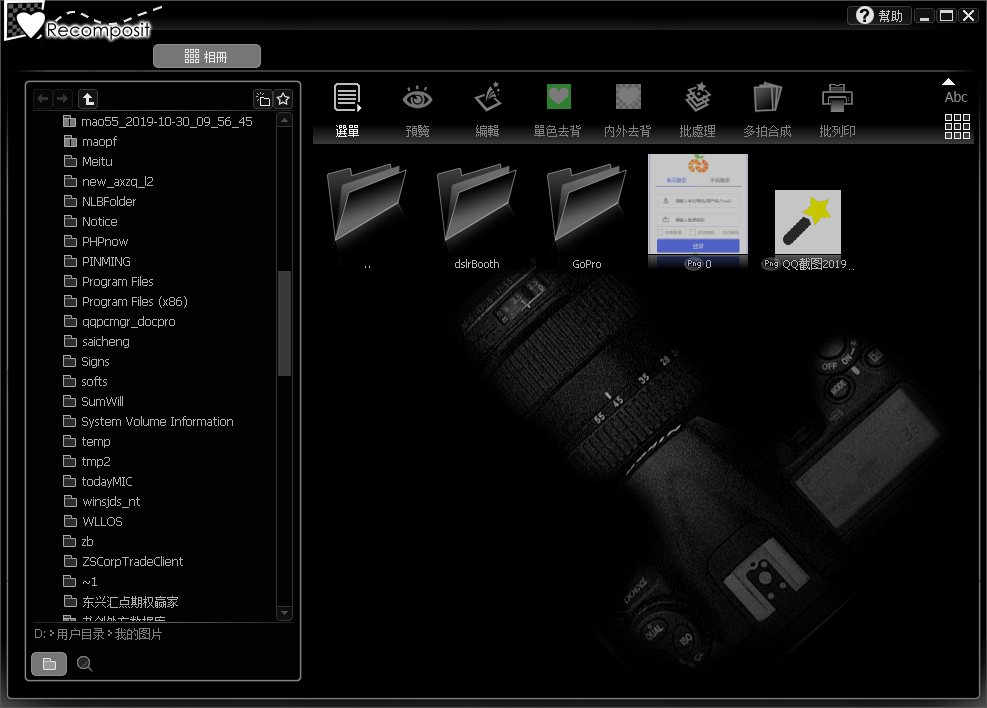This screenshot has height=708, width=987.
Task: Collapse toolbar with the up triangle
Action: click(949, 81)
